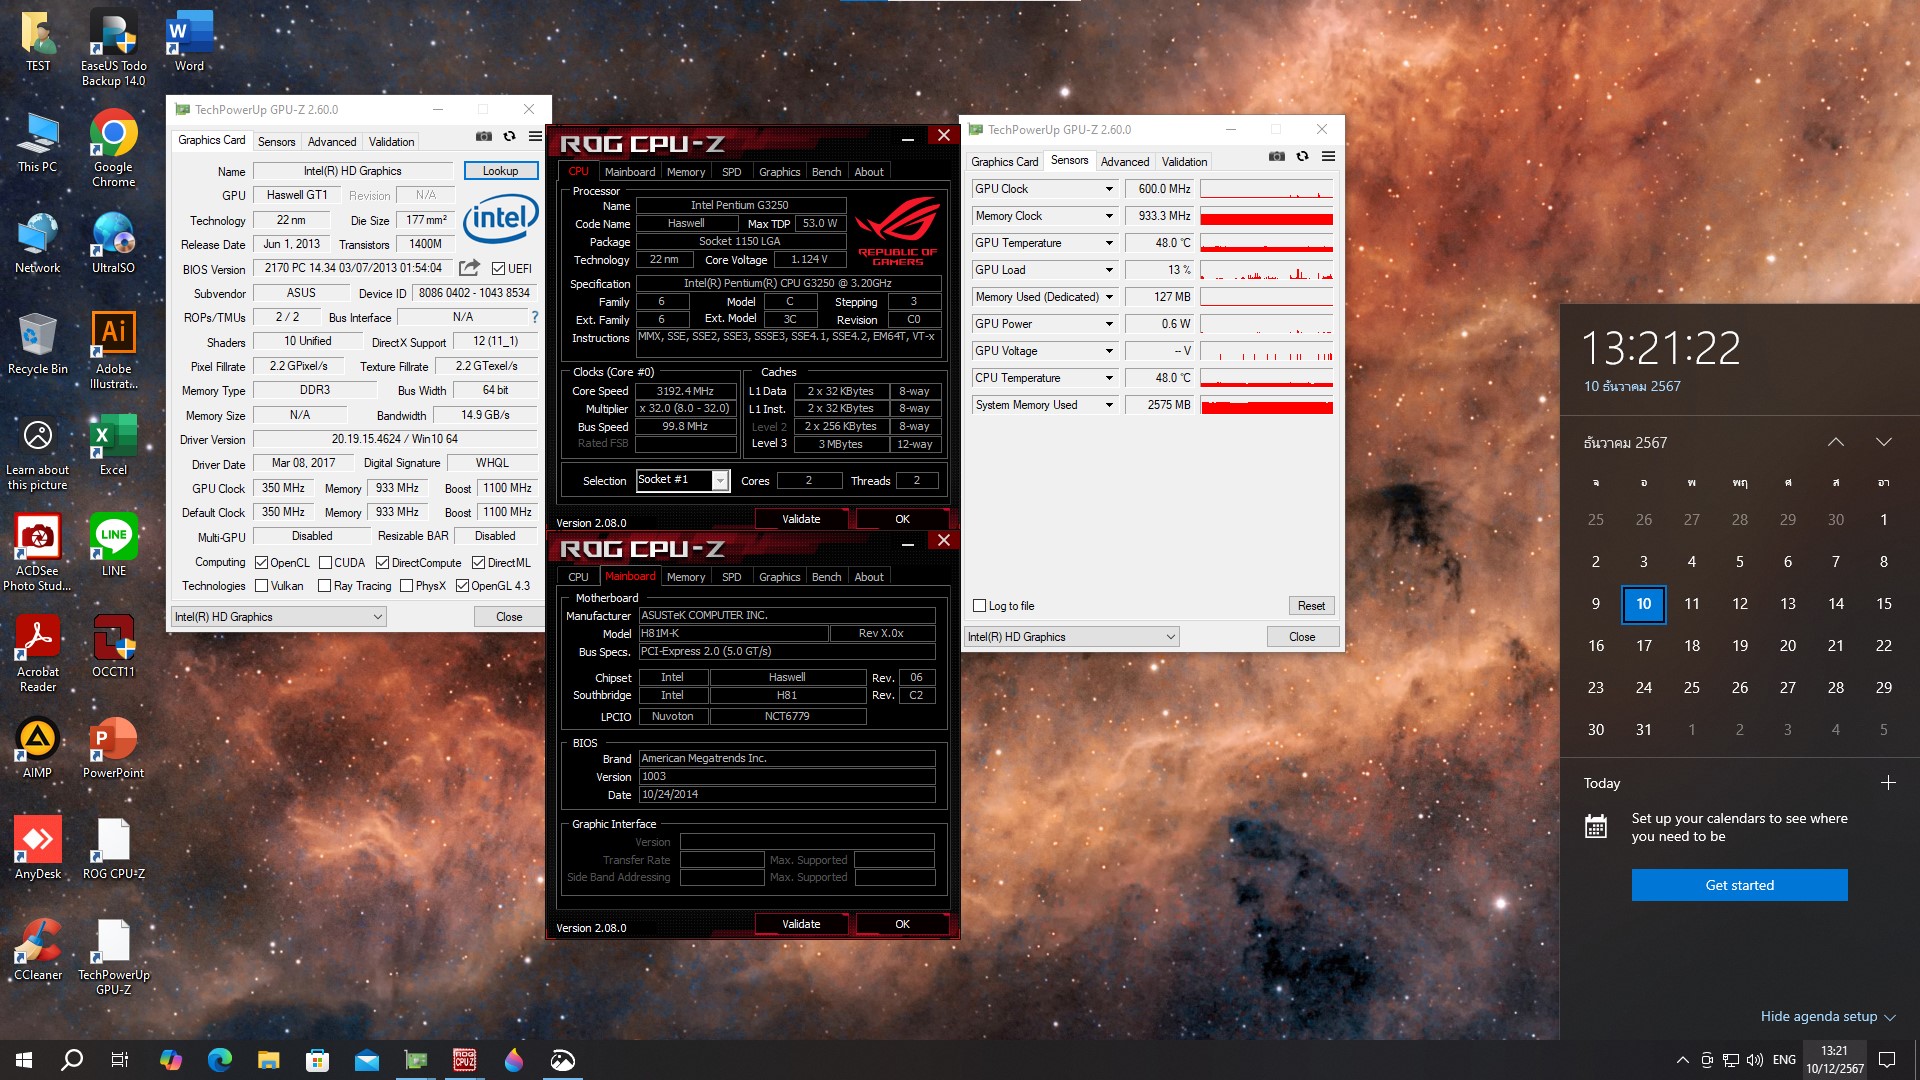
Task: Open GPU selector dropdown in Graphics Card window
Action: click(279, 617)
